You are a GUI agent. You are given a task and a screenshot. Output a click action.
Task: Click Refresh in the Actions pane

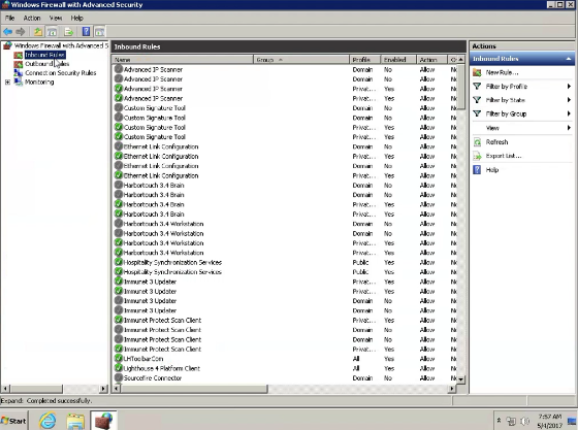[497, 142]
